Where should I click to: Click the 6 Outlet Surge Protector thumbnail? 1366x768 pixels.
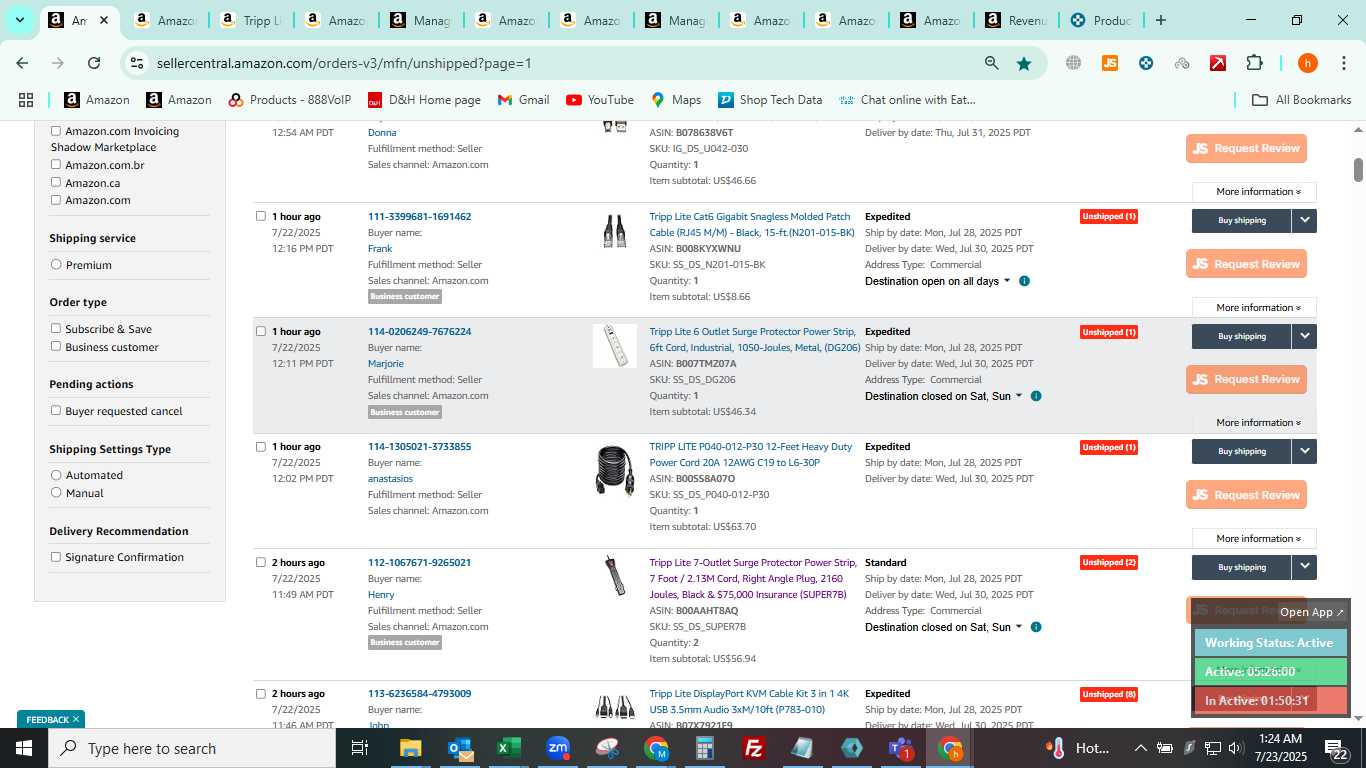[x=615, y=346]
